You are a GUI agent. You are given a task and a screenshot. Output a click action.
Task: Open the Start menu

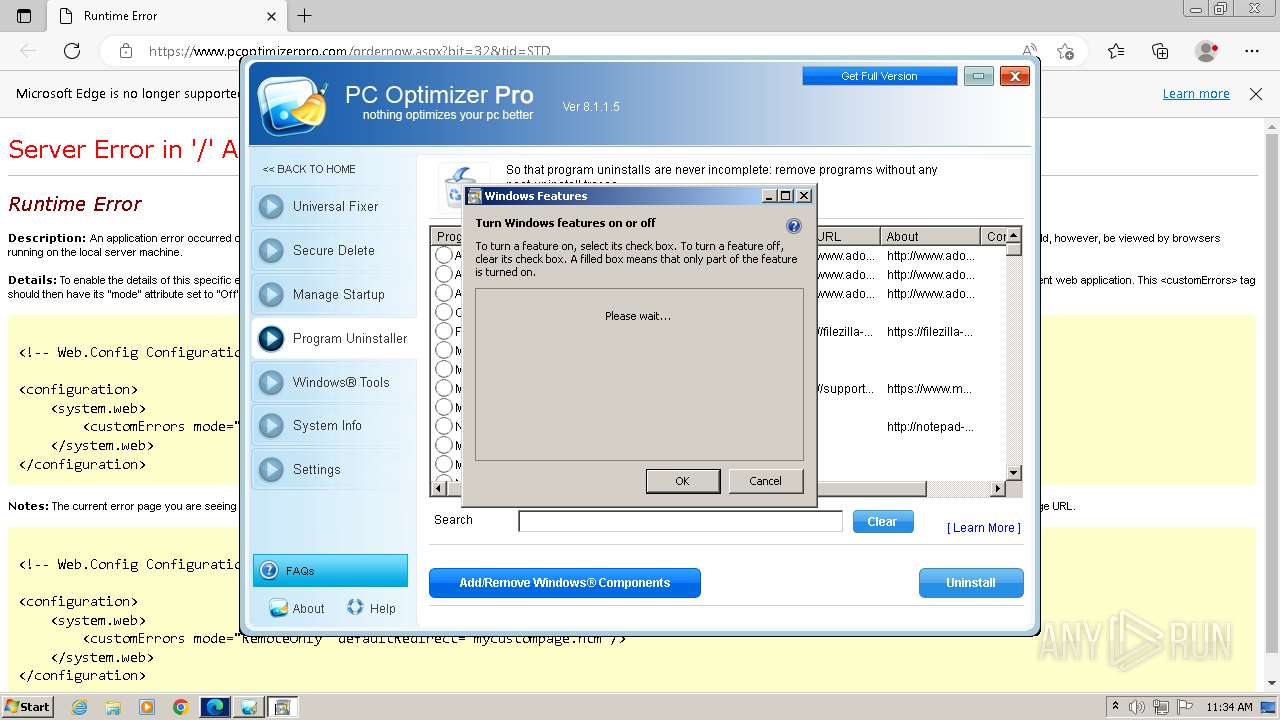tap(27, 707)
